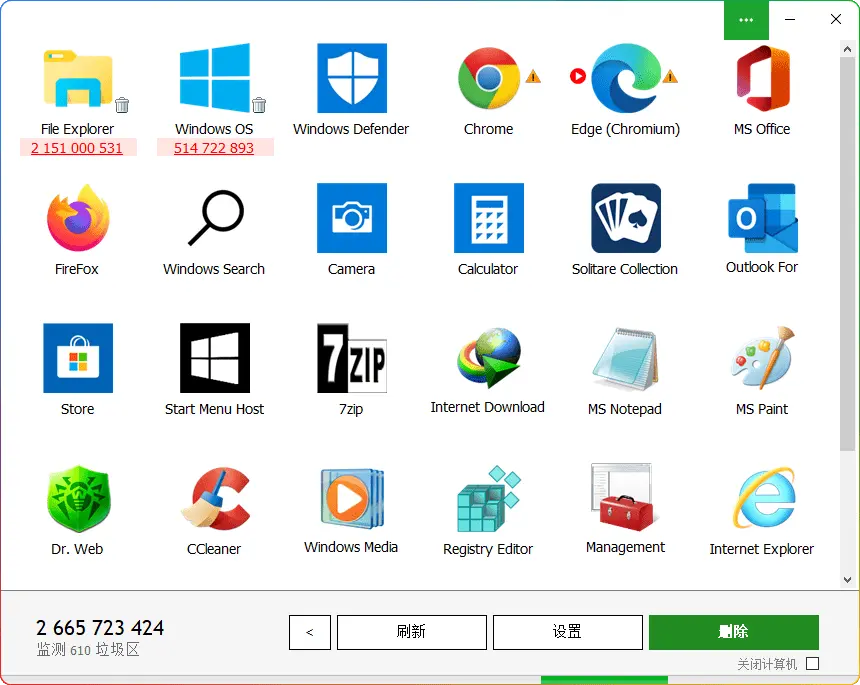Select the Dr. Web icon
This screenshot has width=860, height=685.
tap(77, 498)
